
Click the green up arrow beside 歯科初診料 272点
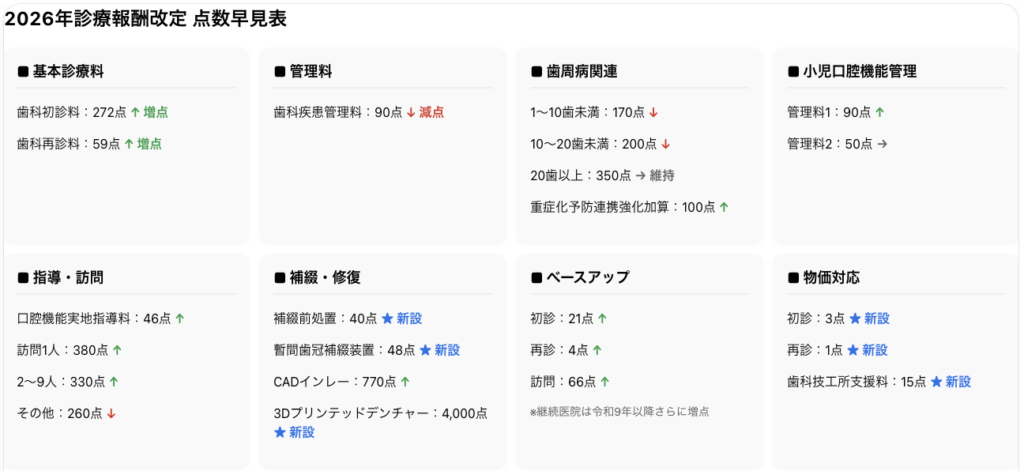[x=135, y=113]
